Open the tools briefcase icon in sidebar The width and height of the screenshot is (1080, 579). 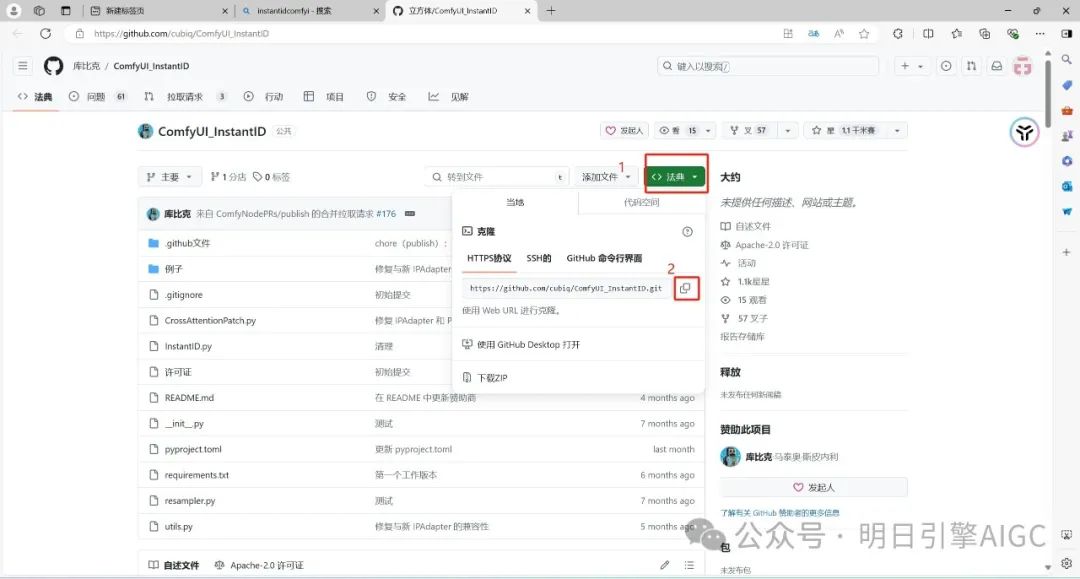pos(1066,110)
